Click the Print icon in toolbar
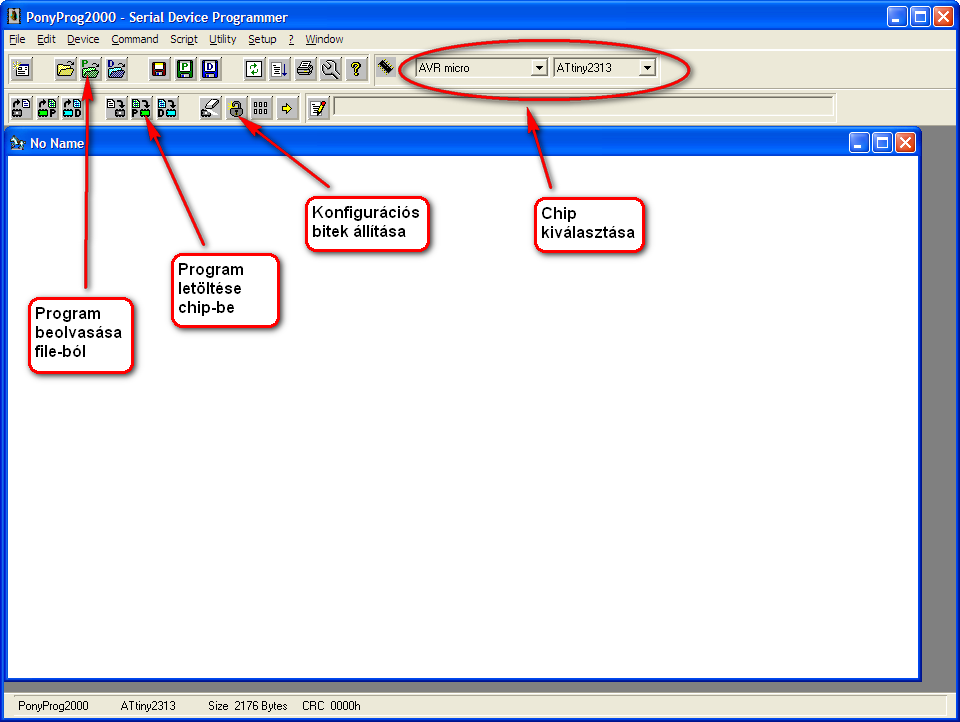Image resolution: width=960 pixels, height=722 pixels. tap(305, 69)
